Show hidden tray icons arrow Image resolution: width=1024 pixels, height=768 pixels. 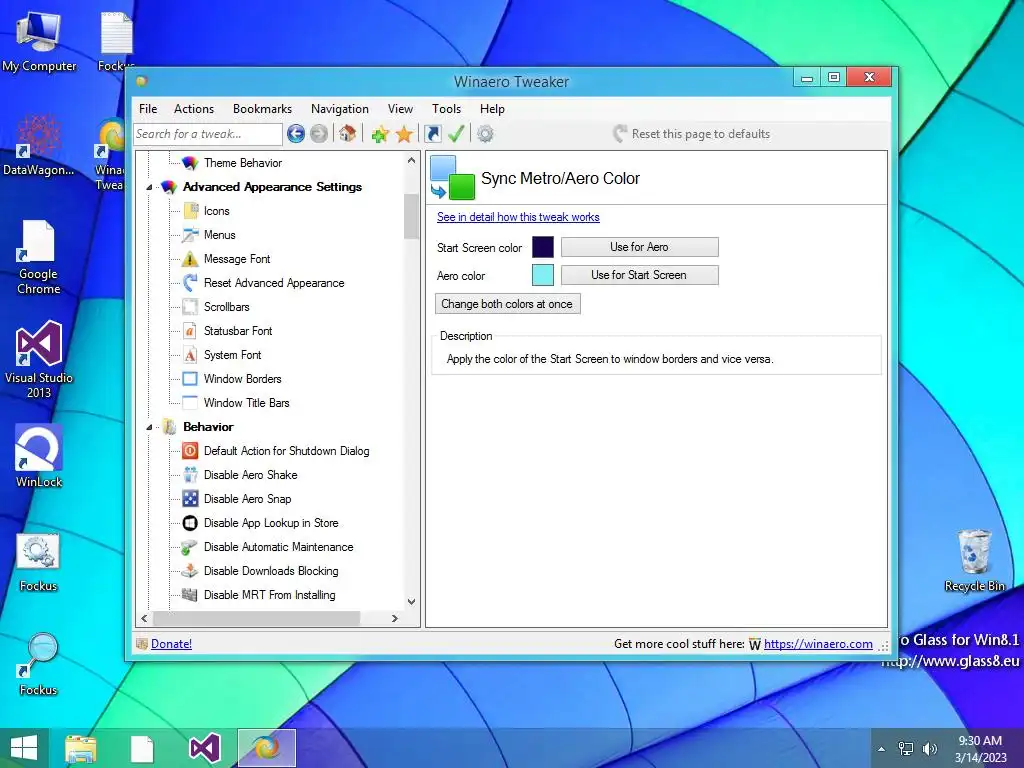882,749
